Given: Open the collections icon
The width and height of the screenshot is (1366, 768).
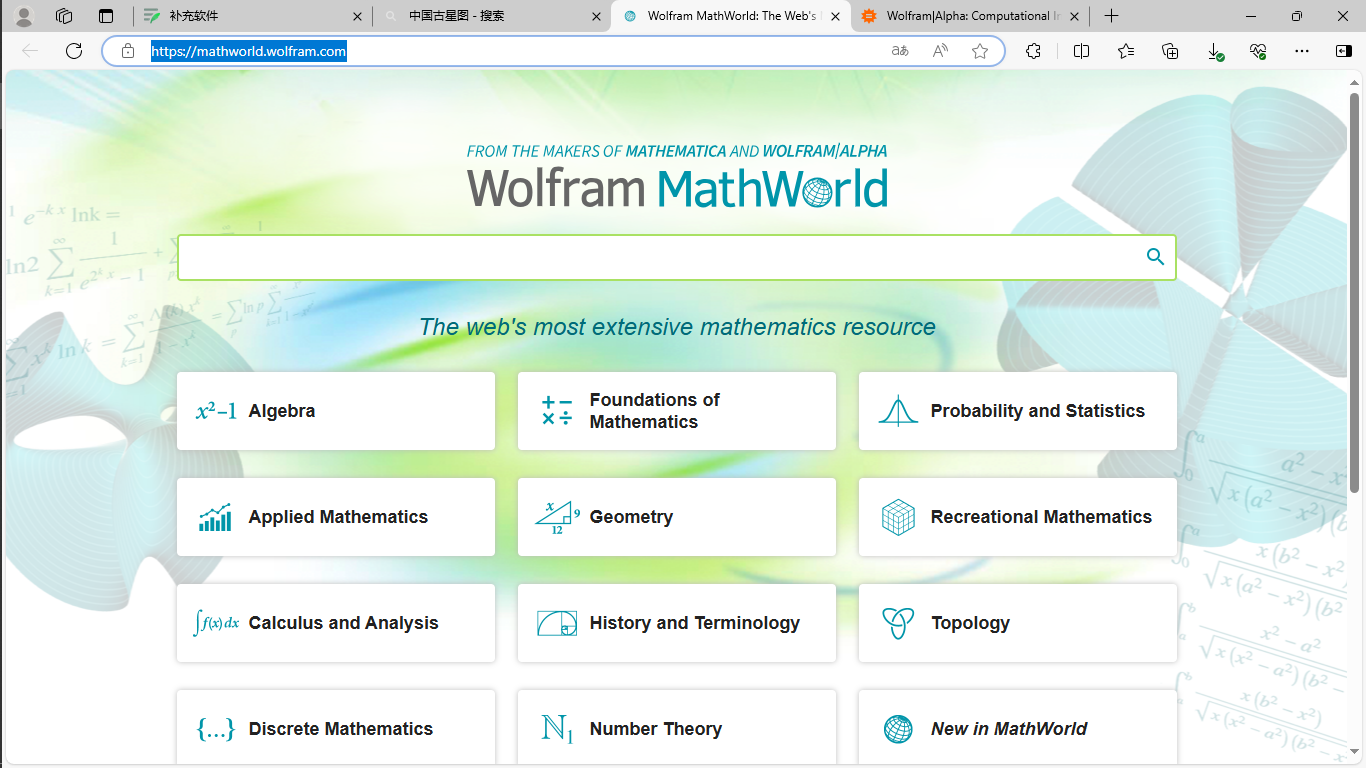Looking at the screenshot, I should pyautogui.click(x=1170, y=51).
